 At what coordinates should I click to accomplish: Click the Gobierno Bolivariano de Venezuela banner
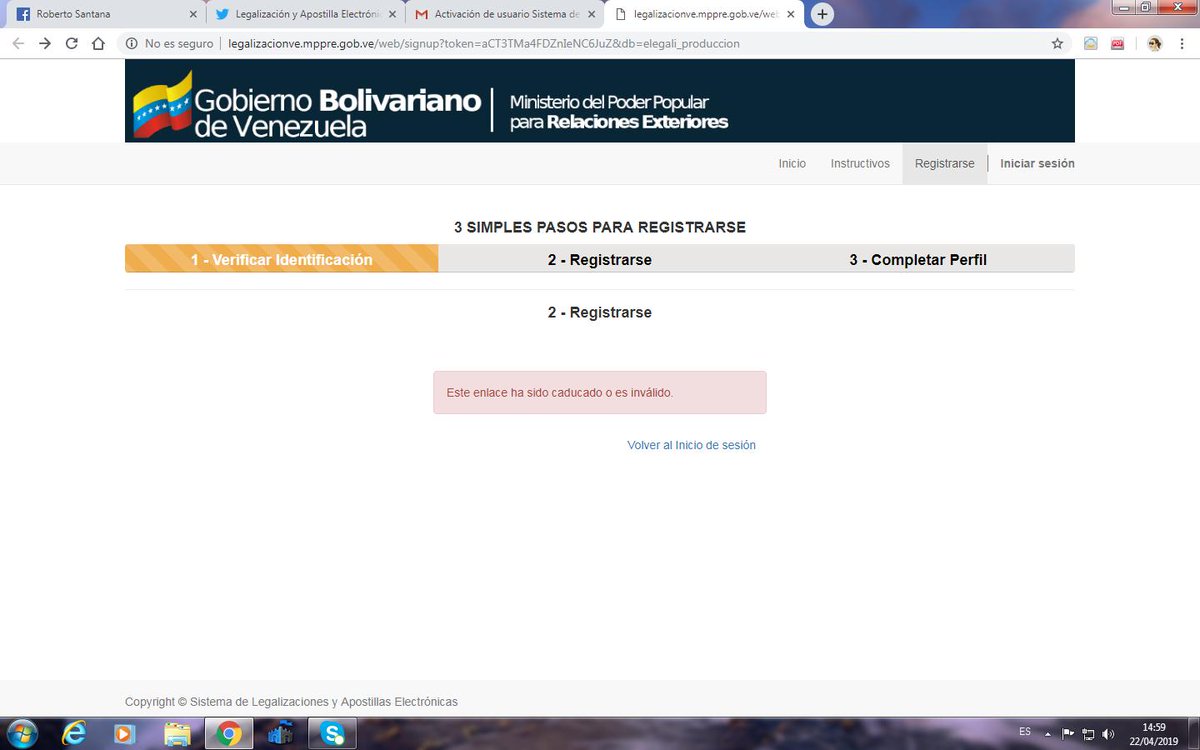(x=600, y=101)
